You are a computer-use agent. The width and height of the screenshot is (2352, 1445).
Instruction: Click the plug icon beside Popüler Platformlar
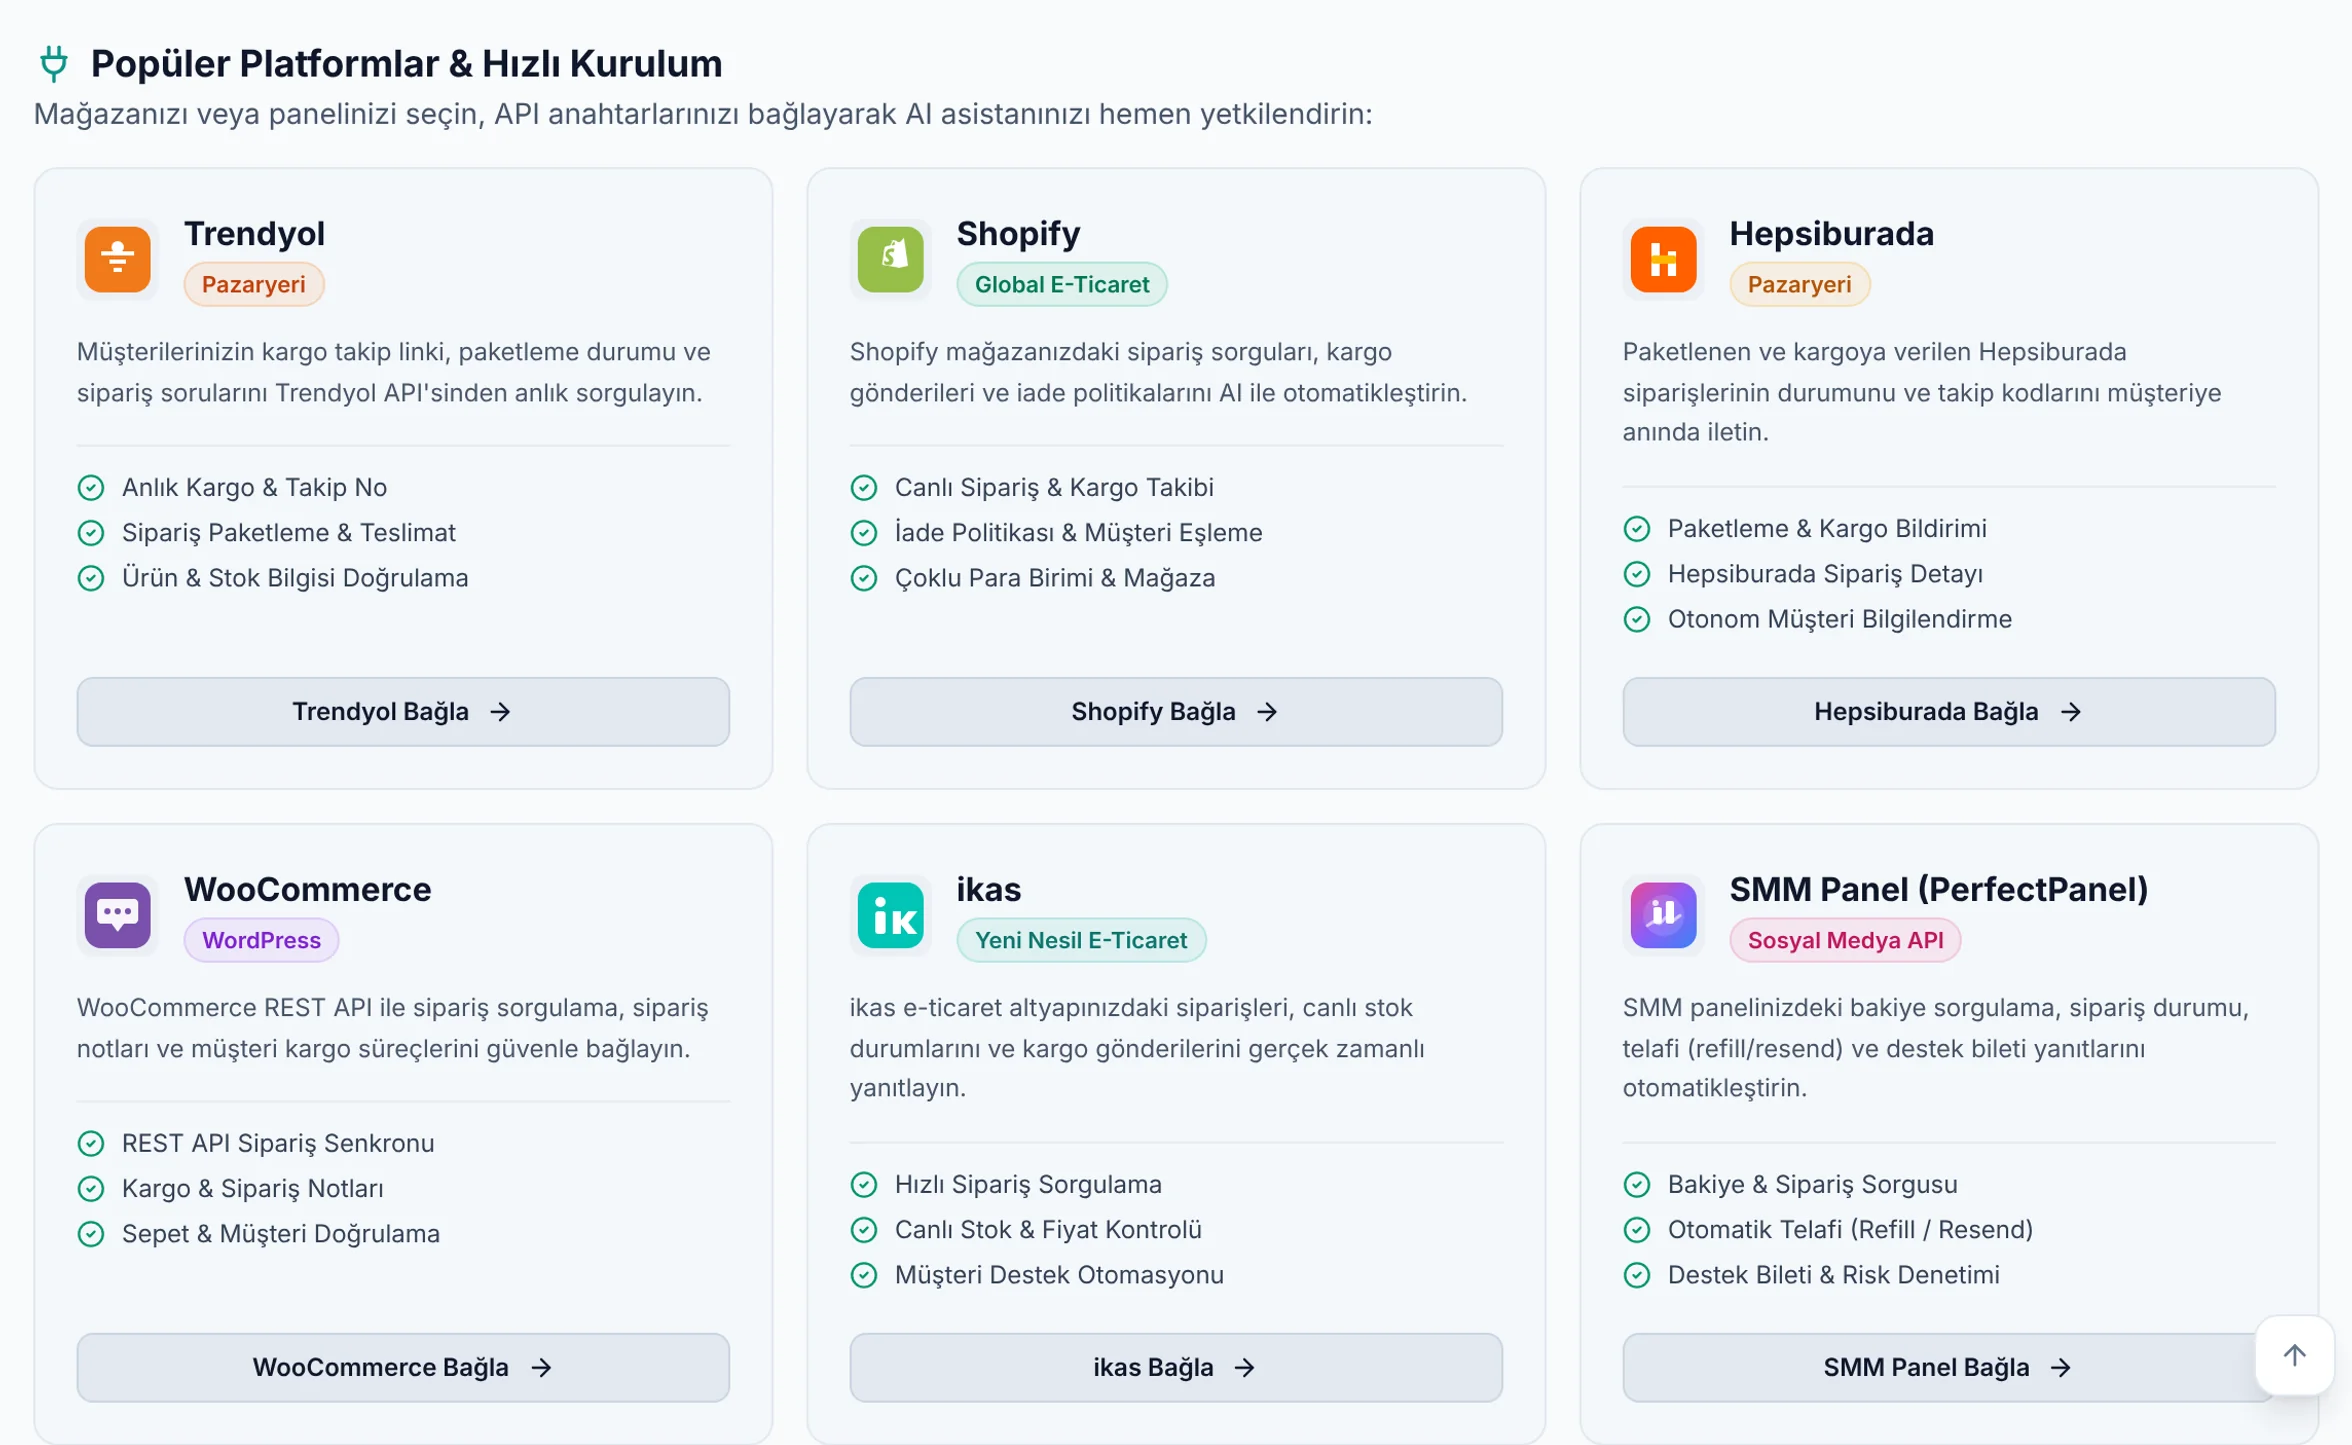pyautogui.click(x=54, y=63)
